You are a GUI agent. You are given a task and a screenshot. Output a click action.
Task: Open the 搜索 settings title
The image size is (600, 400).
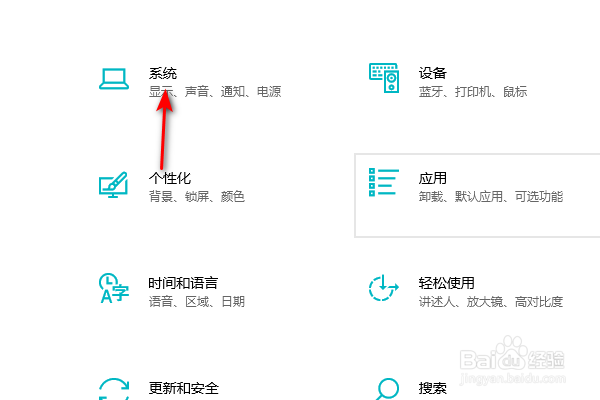click(x=433, y=388)
